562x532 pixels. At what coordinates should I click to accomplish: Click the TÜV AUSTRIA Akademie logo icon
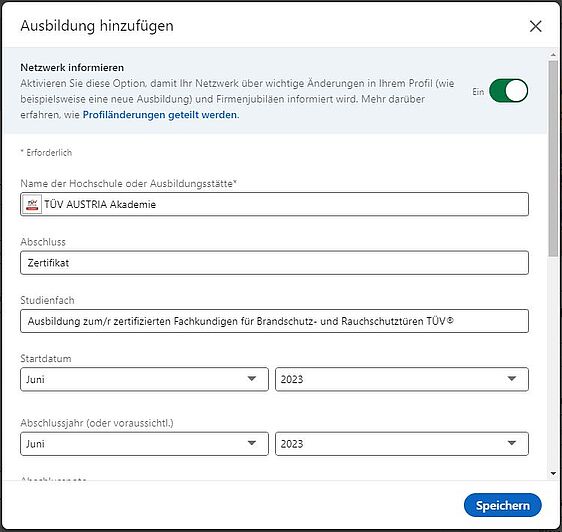[x=32, y=204]
